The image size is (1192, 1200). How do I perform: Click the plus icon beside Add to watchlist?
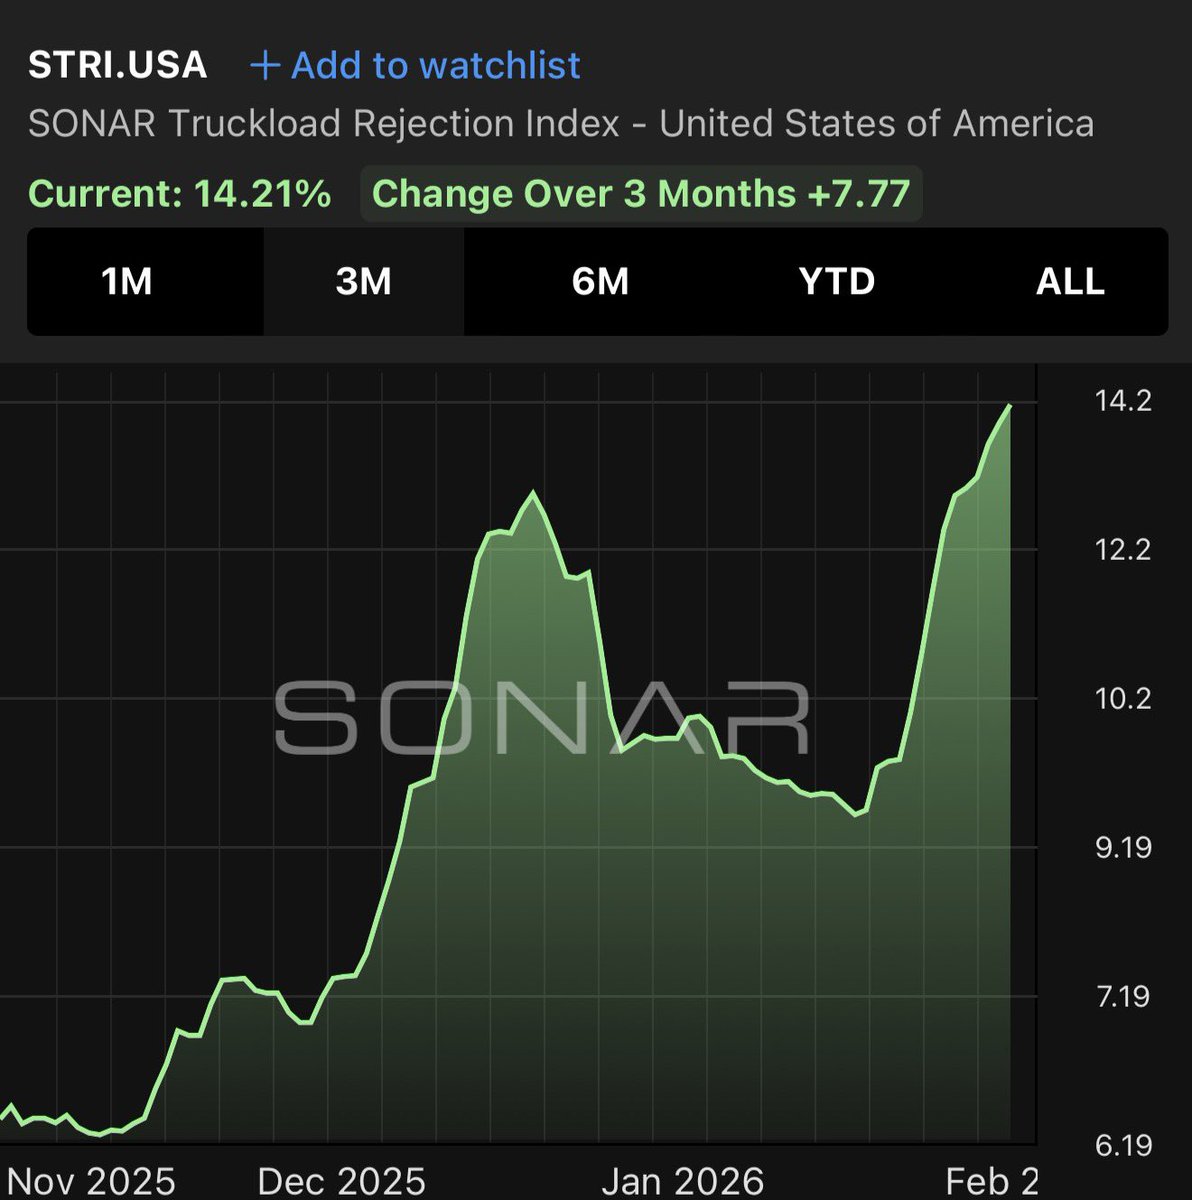click(x=264, y=66)
